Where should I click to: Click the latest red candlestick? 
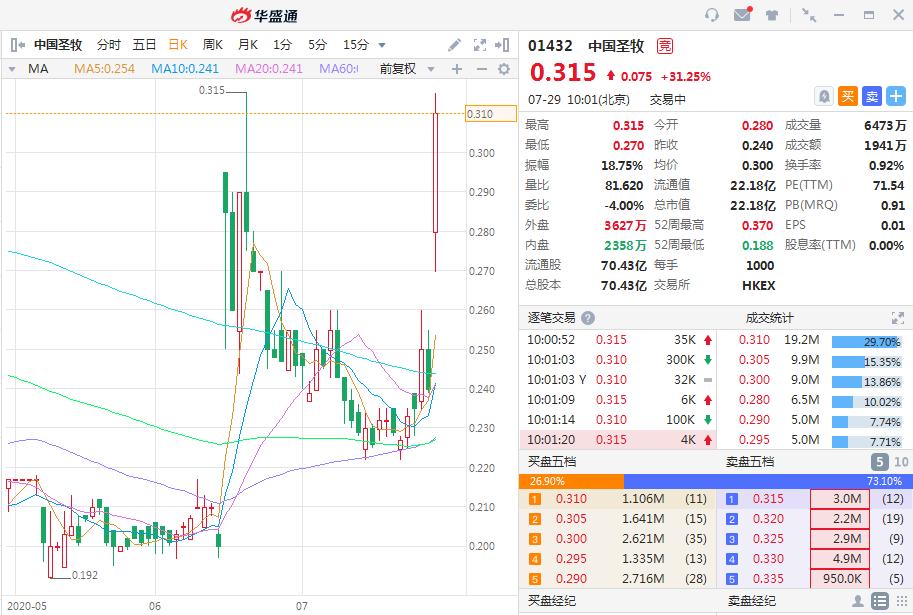coord(435,173)
